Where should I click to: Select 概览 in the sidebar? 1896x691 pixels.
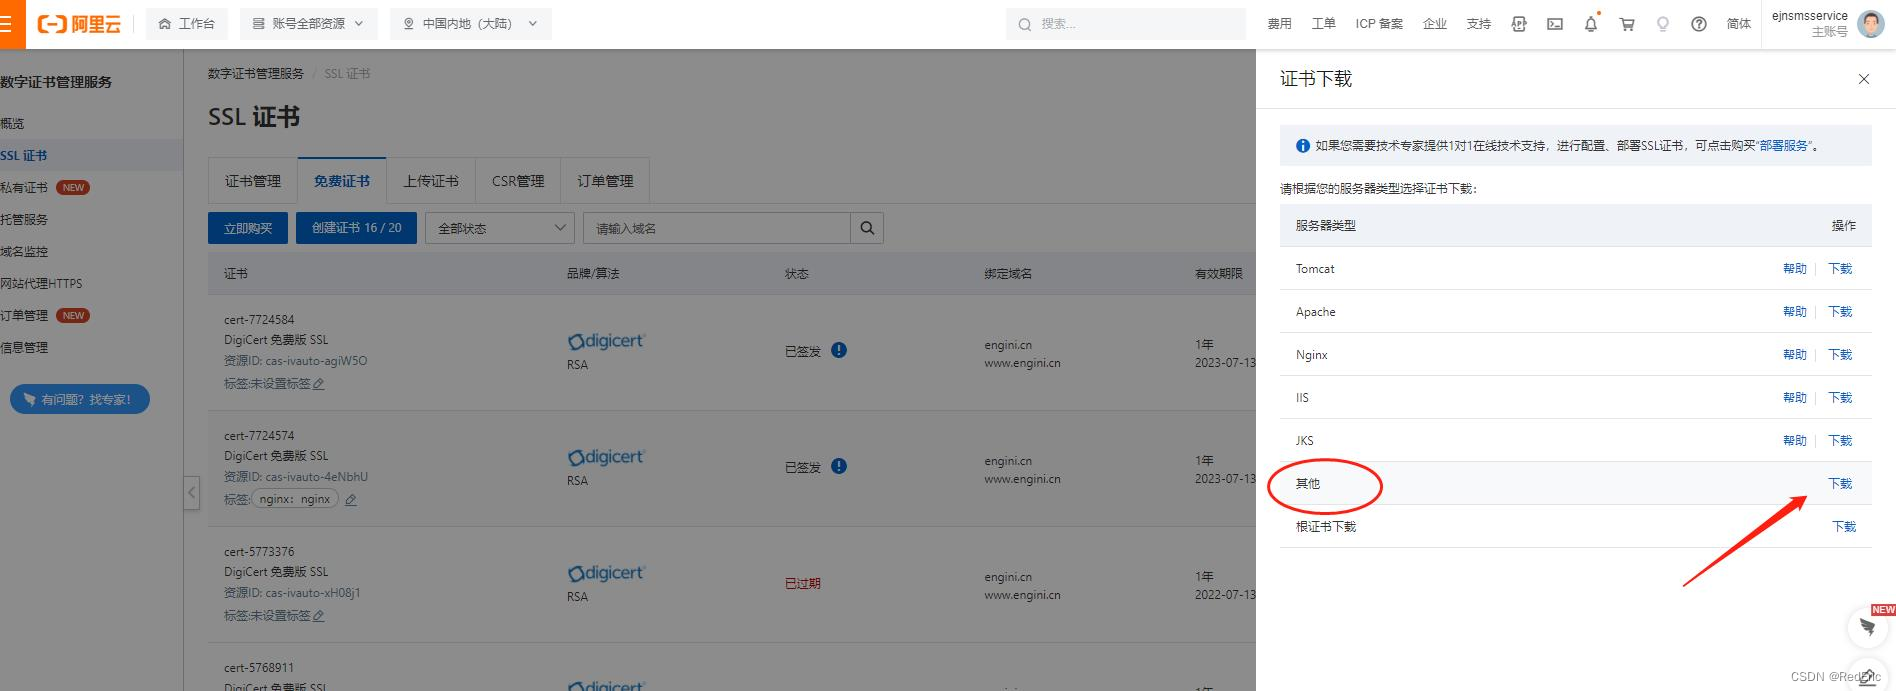pyautogui.click(x=12, y=124)
